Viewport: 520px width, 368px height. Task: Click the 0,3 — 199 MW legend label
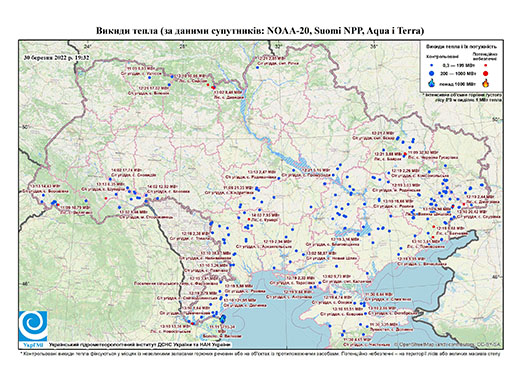(x=458, y=66)
